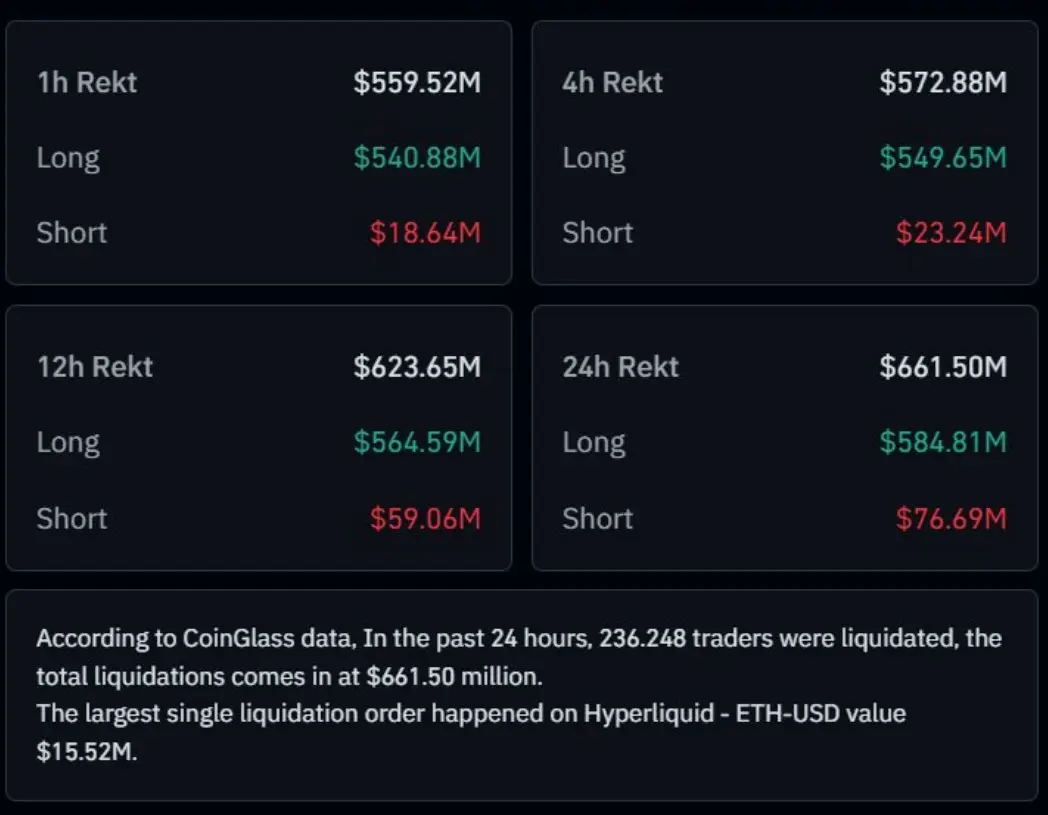This screenshot has width=1048, height=815.
Task: Click the 24h Rekt total $661.50M
Action: pos(943,367)
